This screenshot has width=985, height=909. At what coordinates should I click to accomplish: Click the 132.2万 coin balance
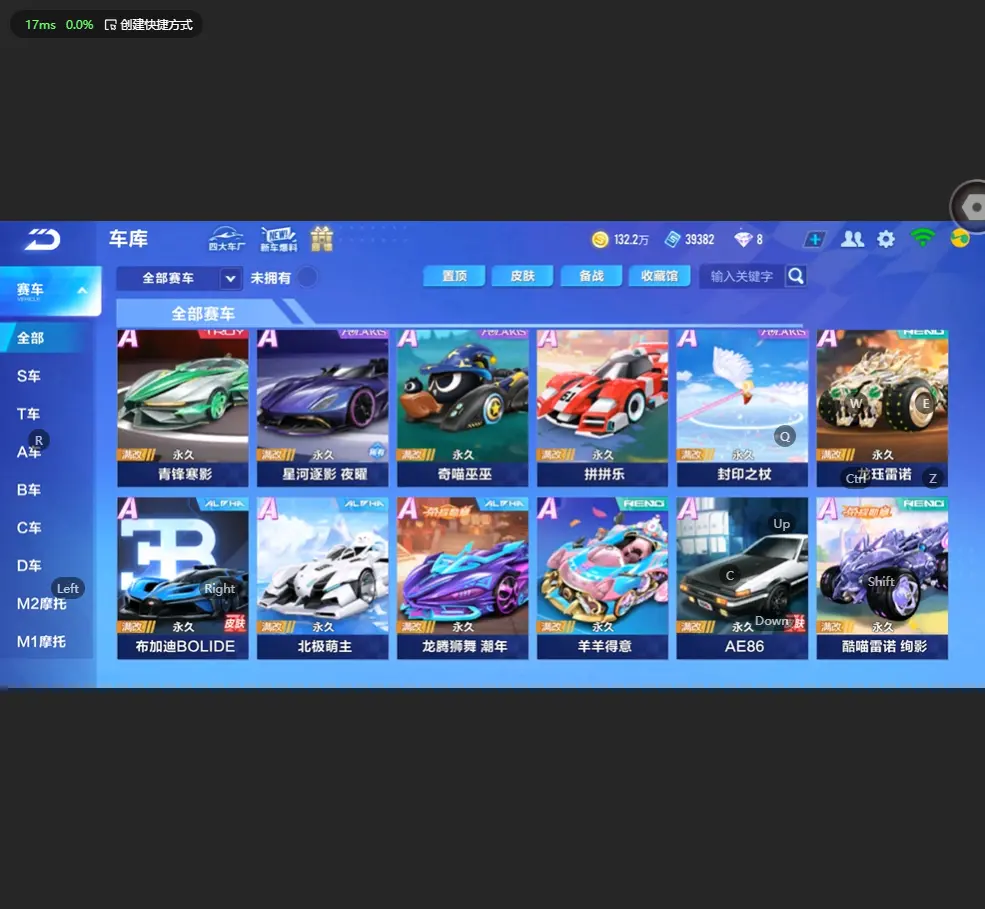click(631, 240)
